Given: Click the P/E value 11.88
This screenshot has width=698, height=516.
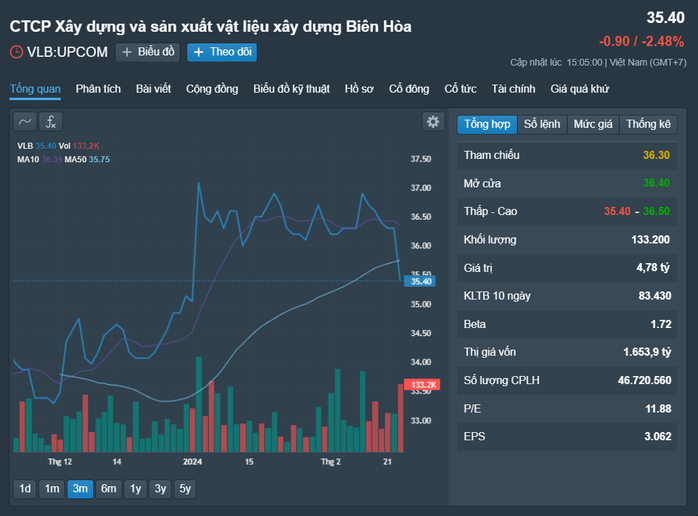Looking at the screenshot, I should tap(658, 409).
